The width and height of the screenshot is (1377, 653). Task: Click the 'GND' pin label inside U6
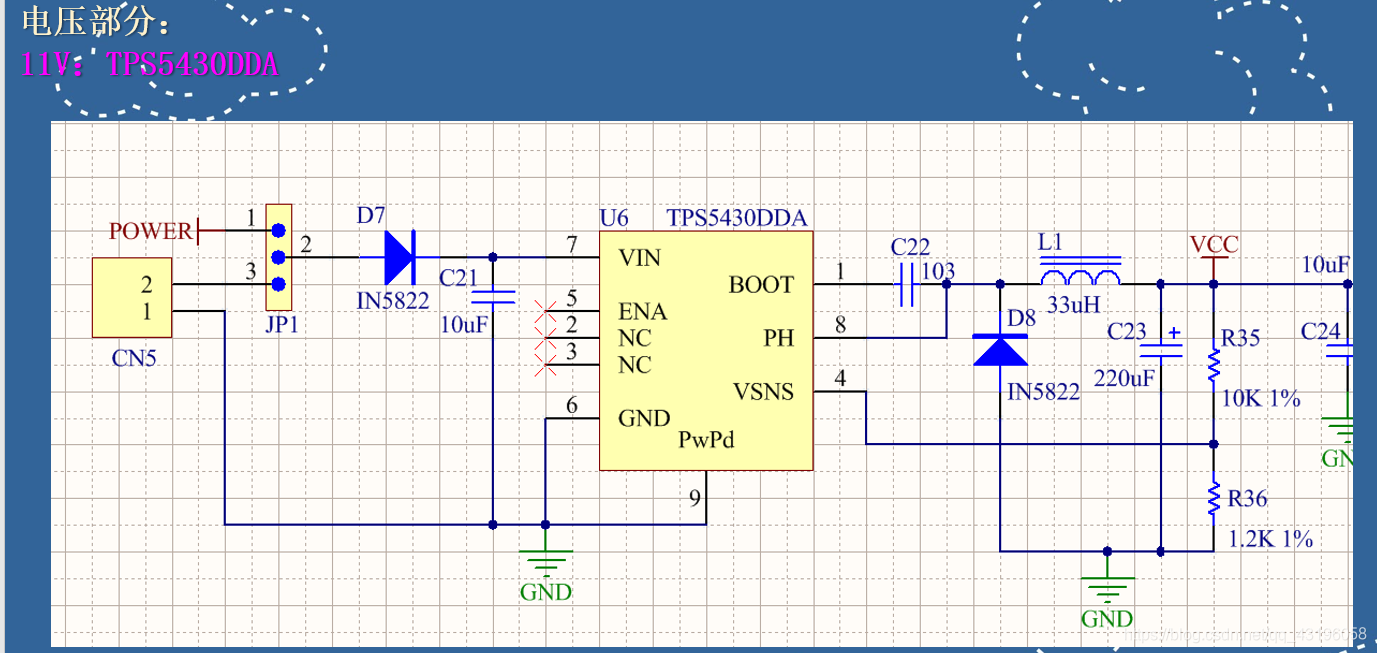click(644, 418)
